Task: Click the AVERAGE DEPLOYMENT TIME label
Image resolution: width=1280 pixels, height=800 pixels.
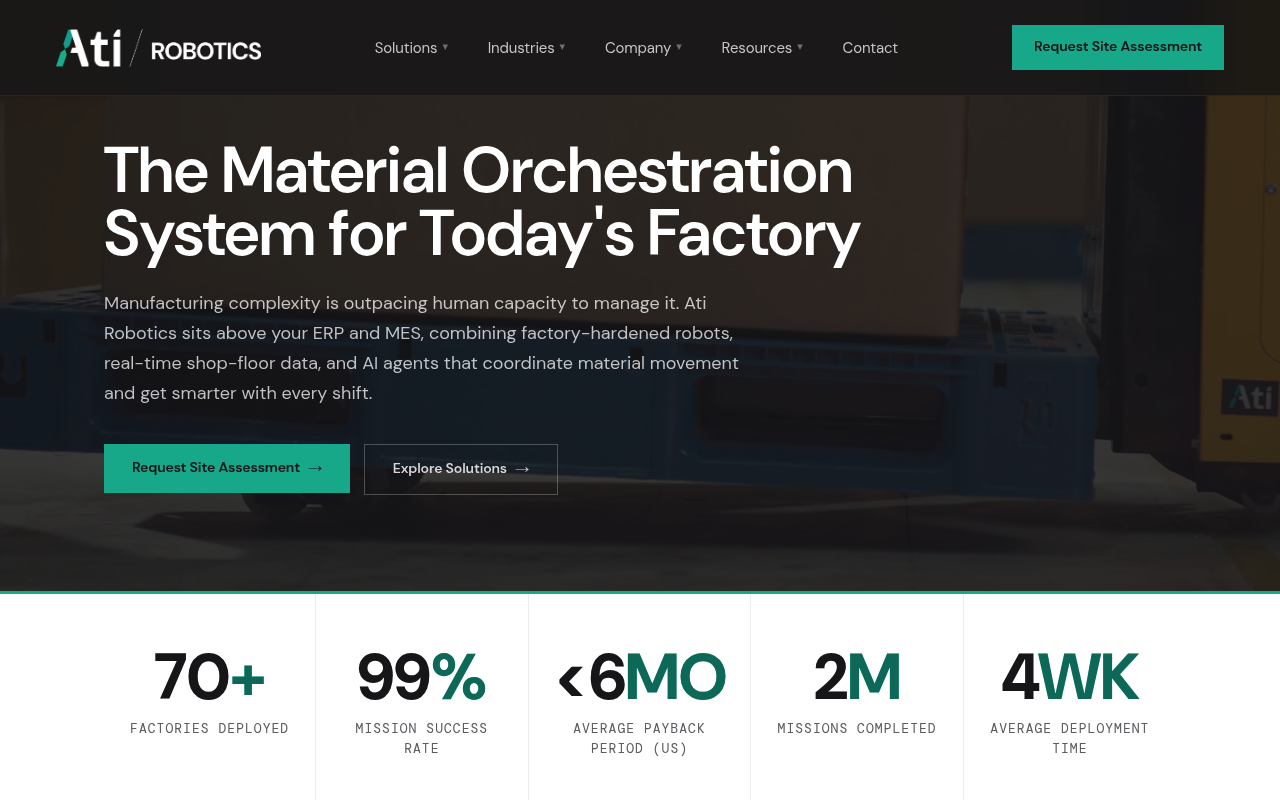Action: coord(1070,738)
